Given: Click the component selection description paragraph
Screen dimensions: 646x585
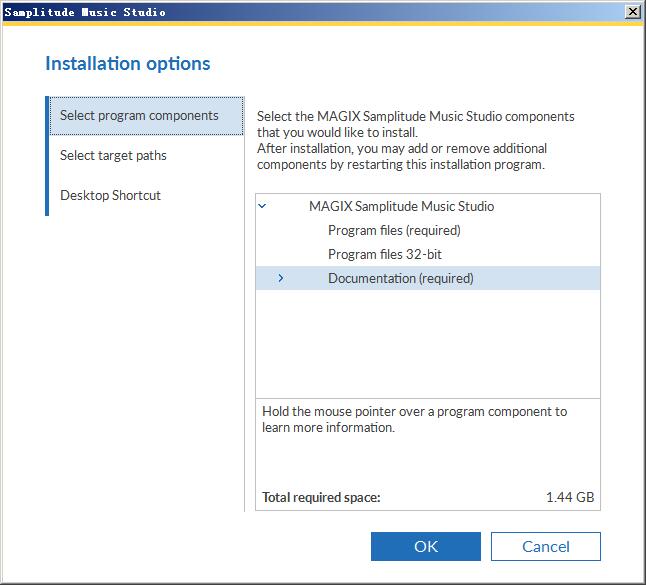Looking at the screenshot, I should (415, 140).
